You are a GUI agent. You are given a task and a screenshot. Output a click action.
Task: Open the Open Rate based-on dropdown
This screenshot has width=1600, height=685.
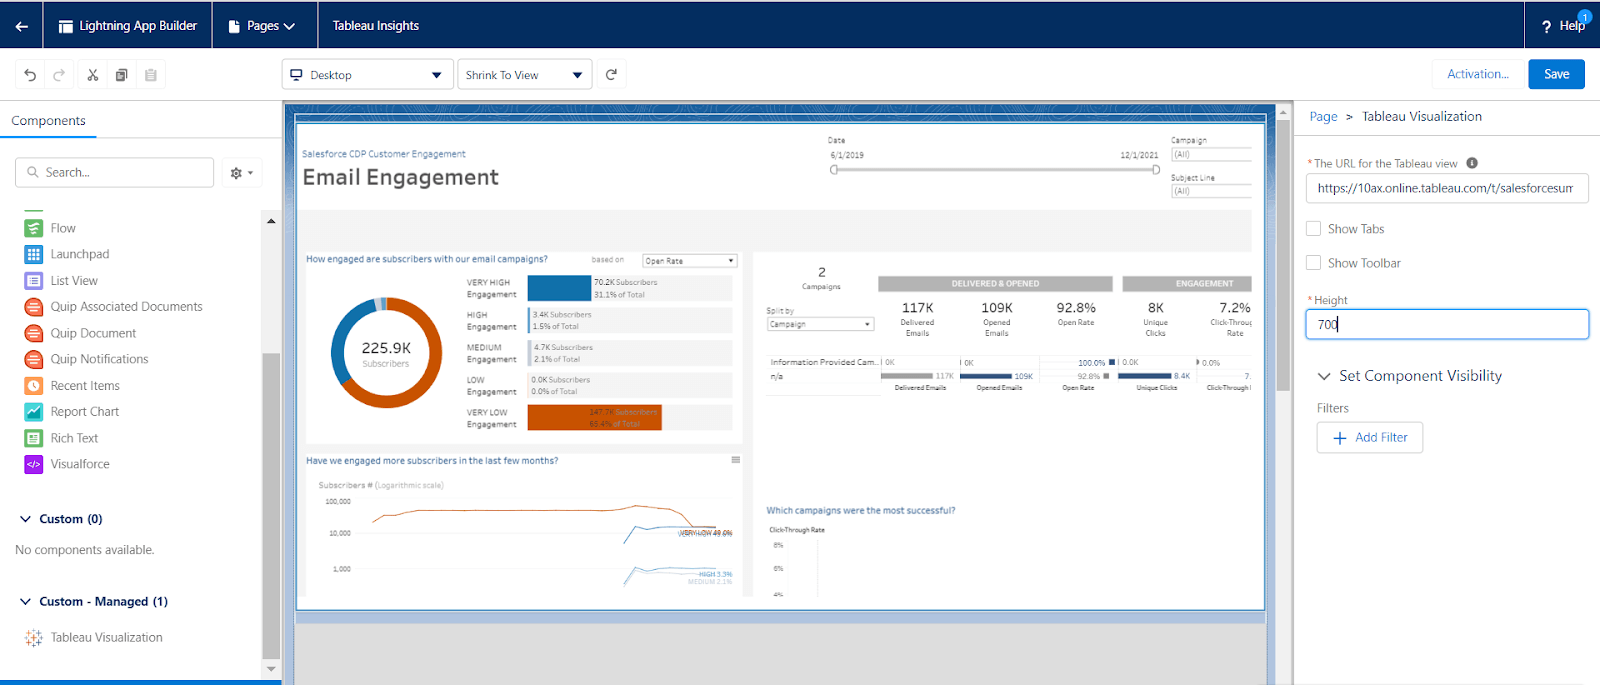click(690, 261)
